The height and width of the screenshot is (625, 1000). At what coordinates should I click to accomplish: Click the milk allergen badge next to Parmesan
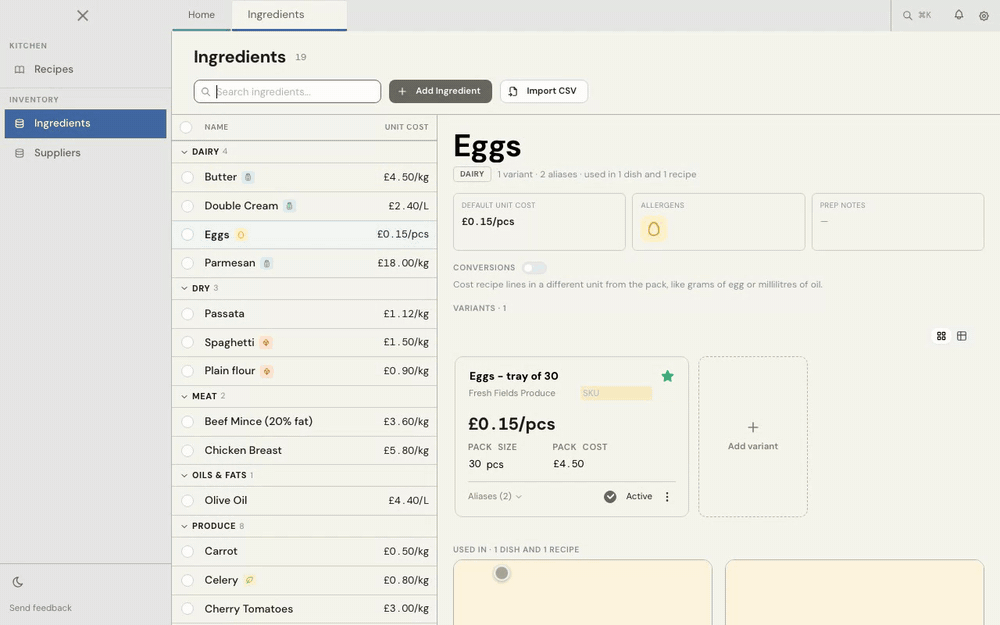[x=267, y=263]
